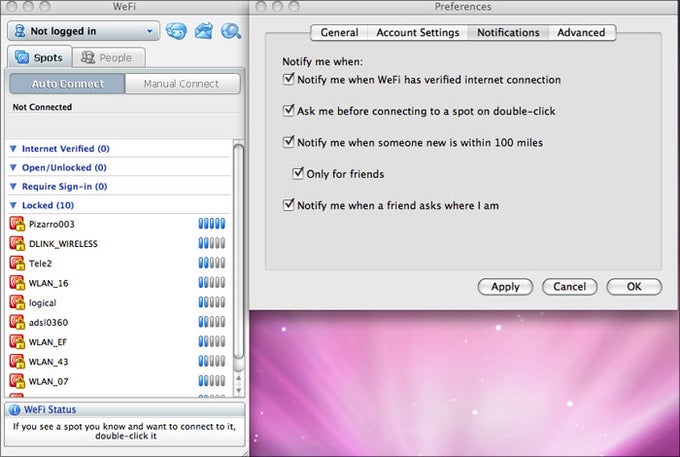Open the General preferences tab

click(339, 33)
